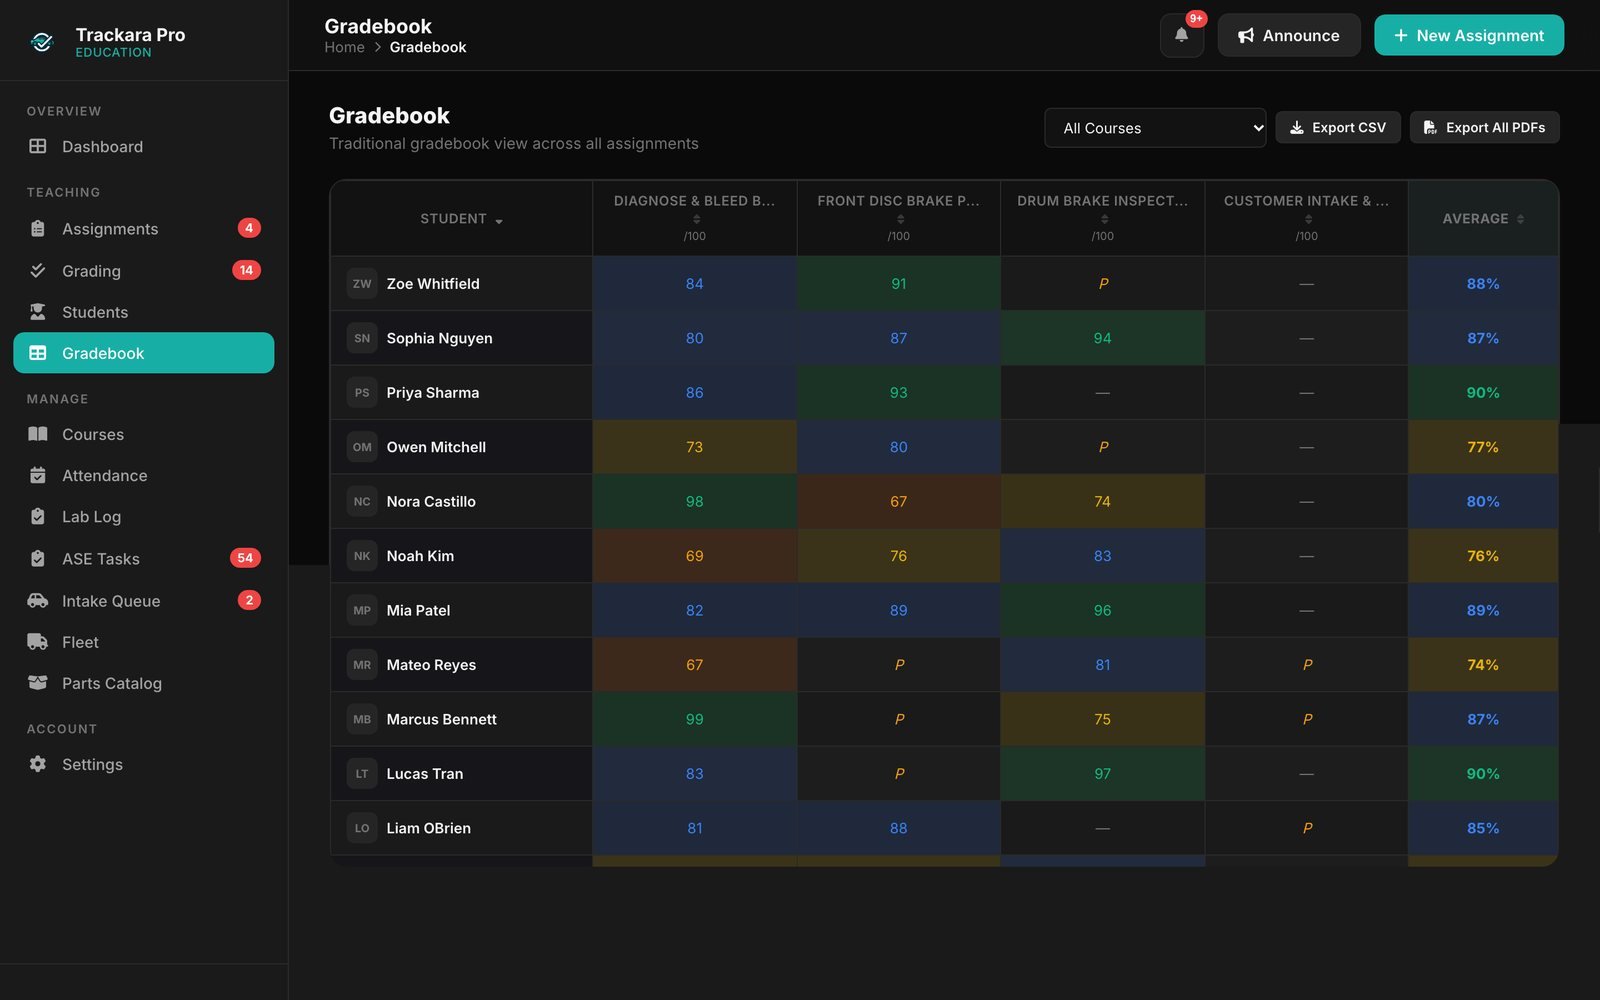Click the ASE Tasks clipboard icon

(x=38, y=558)
